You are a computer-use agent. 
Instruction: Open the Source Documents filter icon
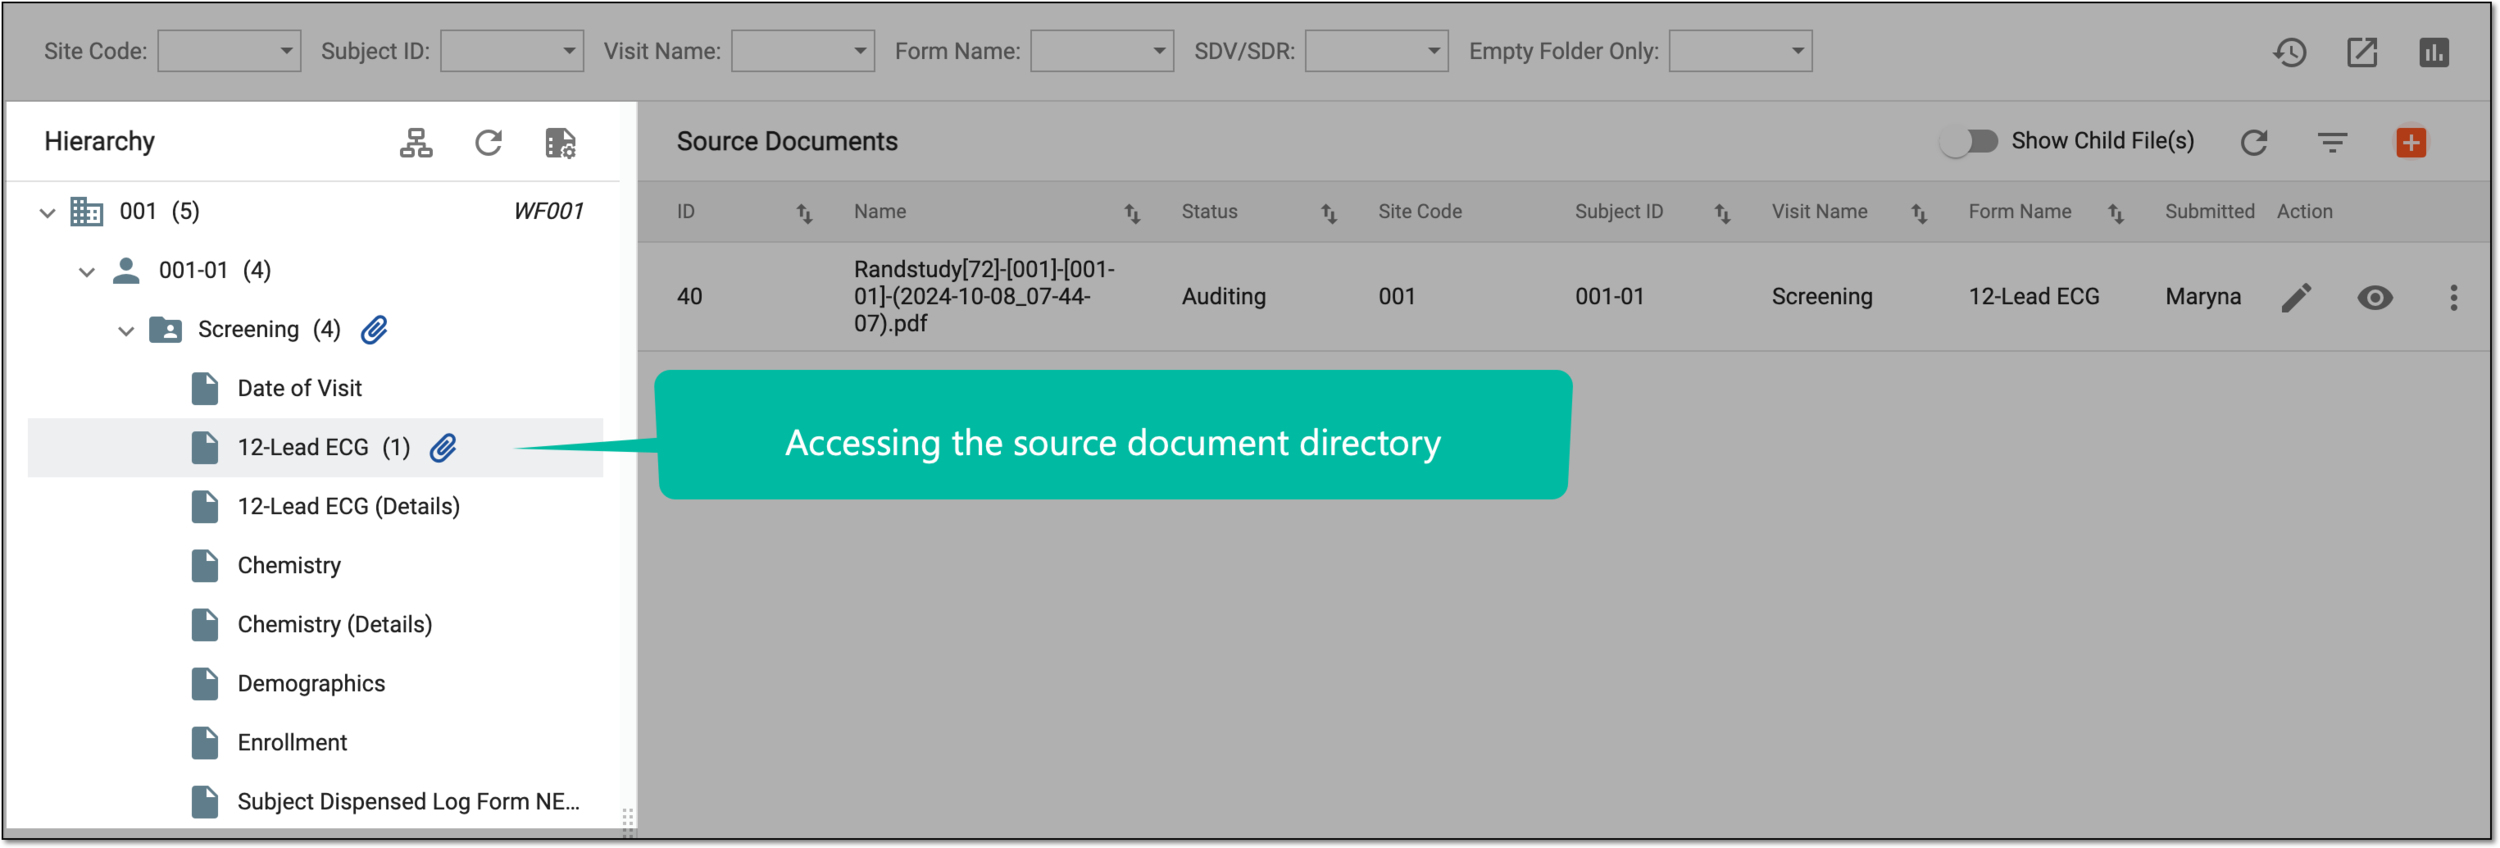pos(2332,142)
